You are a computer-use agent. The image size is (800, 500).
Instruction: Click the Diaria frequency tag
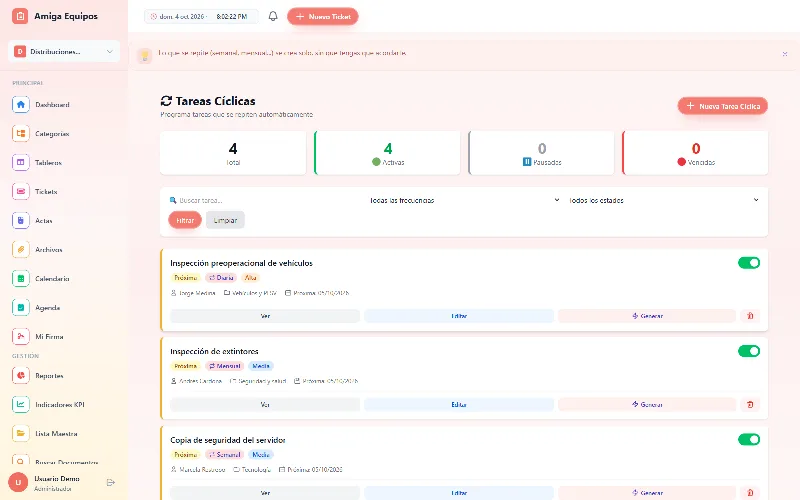click(x=221, y=278)
